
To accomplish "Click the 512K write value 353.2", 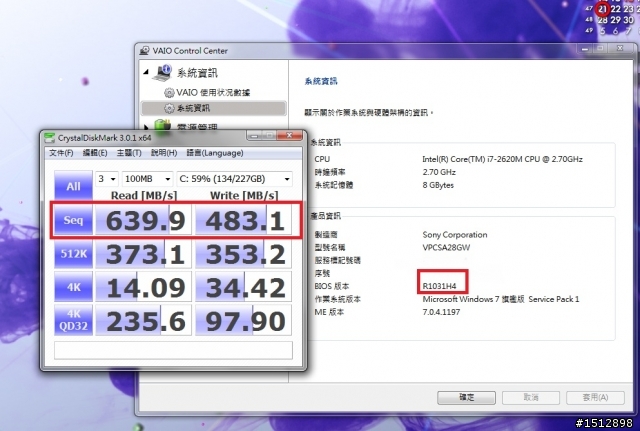I will (244, 254).
